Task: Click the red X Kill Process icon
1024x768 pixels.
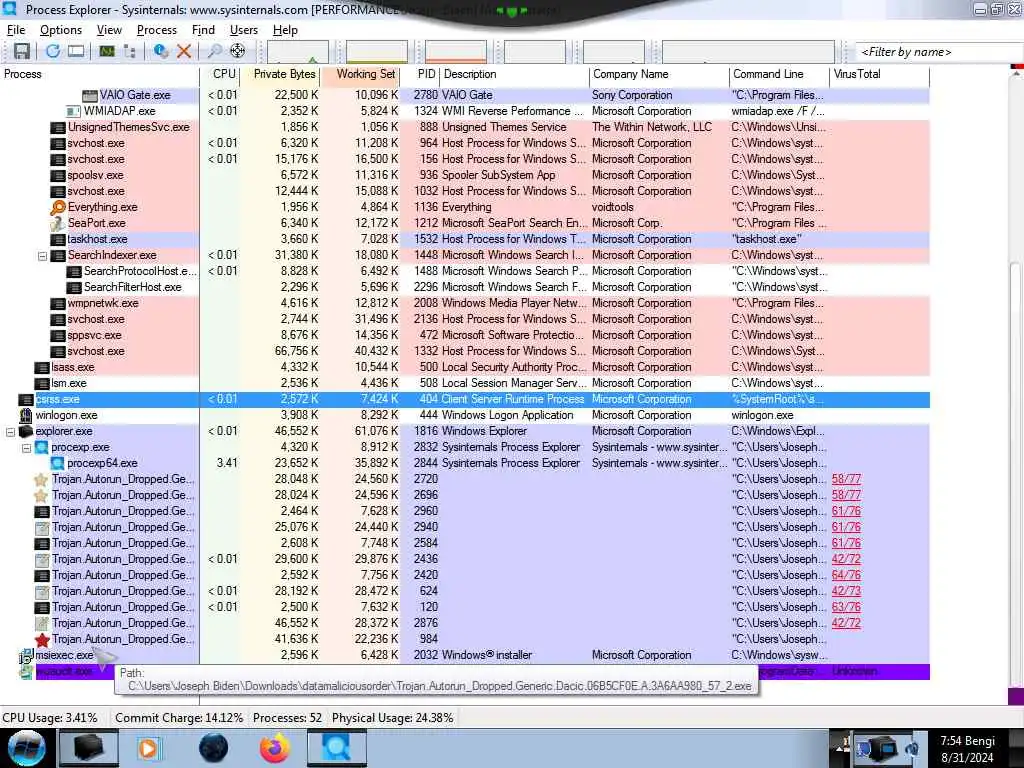Action: click(x=184, y=51)
